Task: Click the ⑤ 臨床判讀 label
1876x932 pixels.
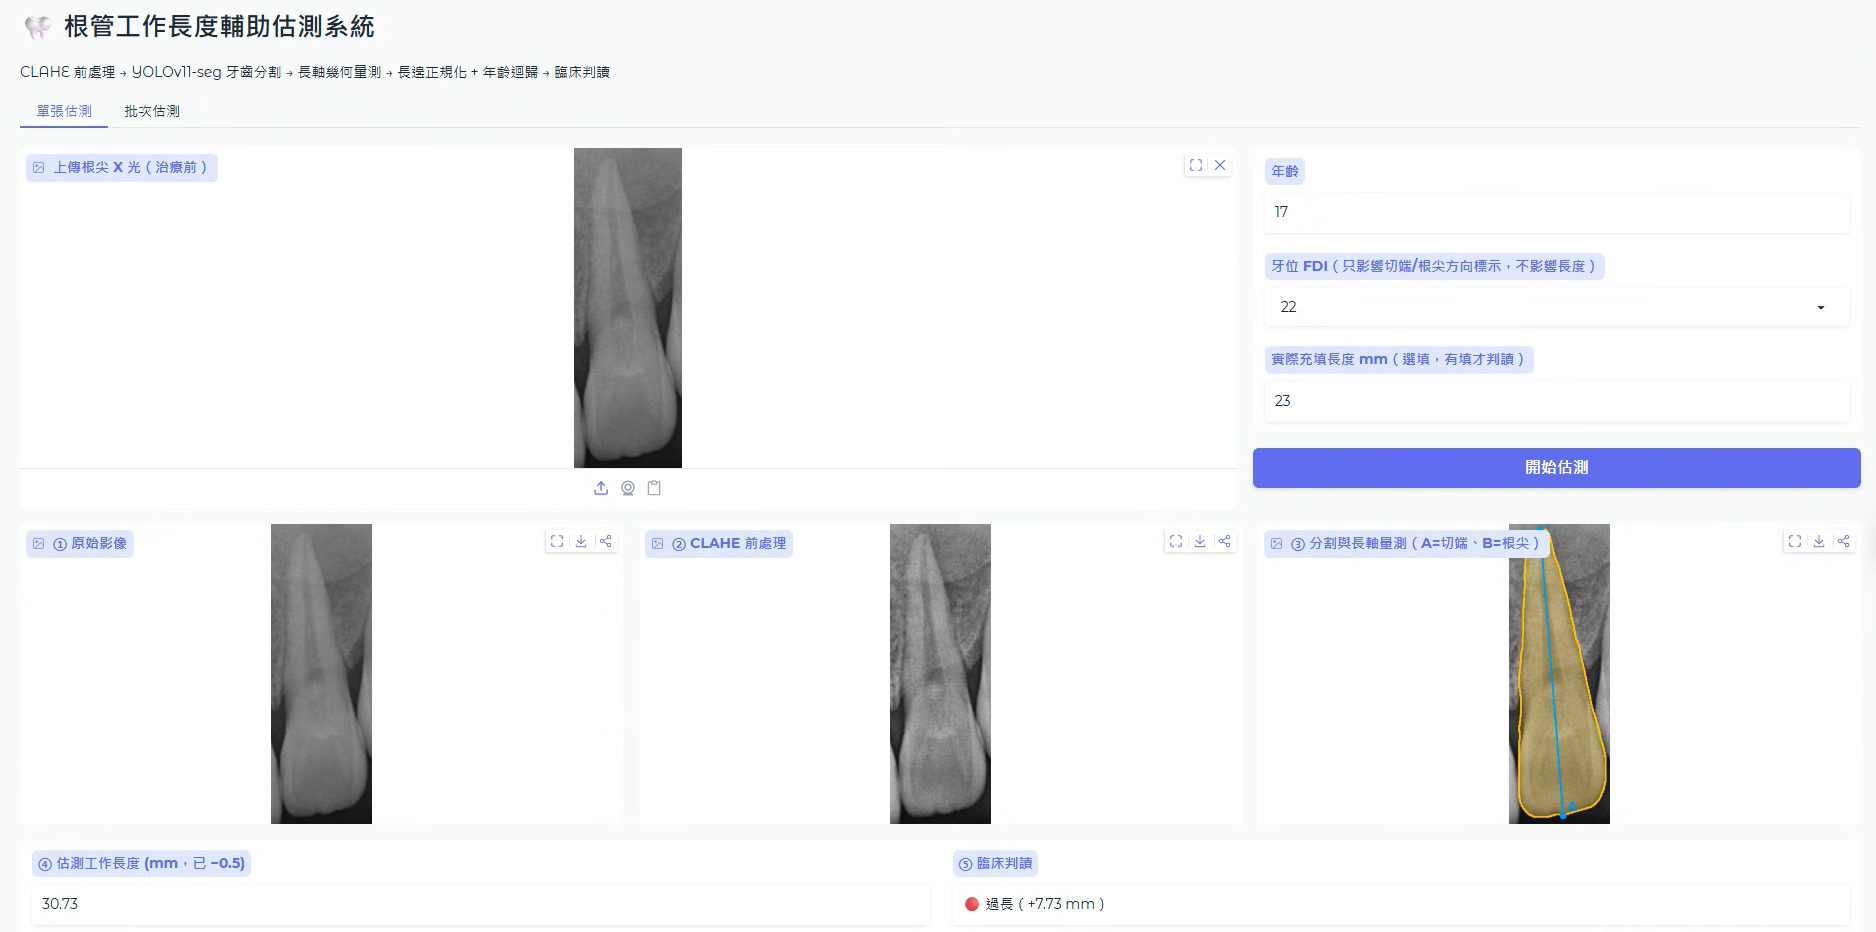Action: click(x=995, y=863)
